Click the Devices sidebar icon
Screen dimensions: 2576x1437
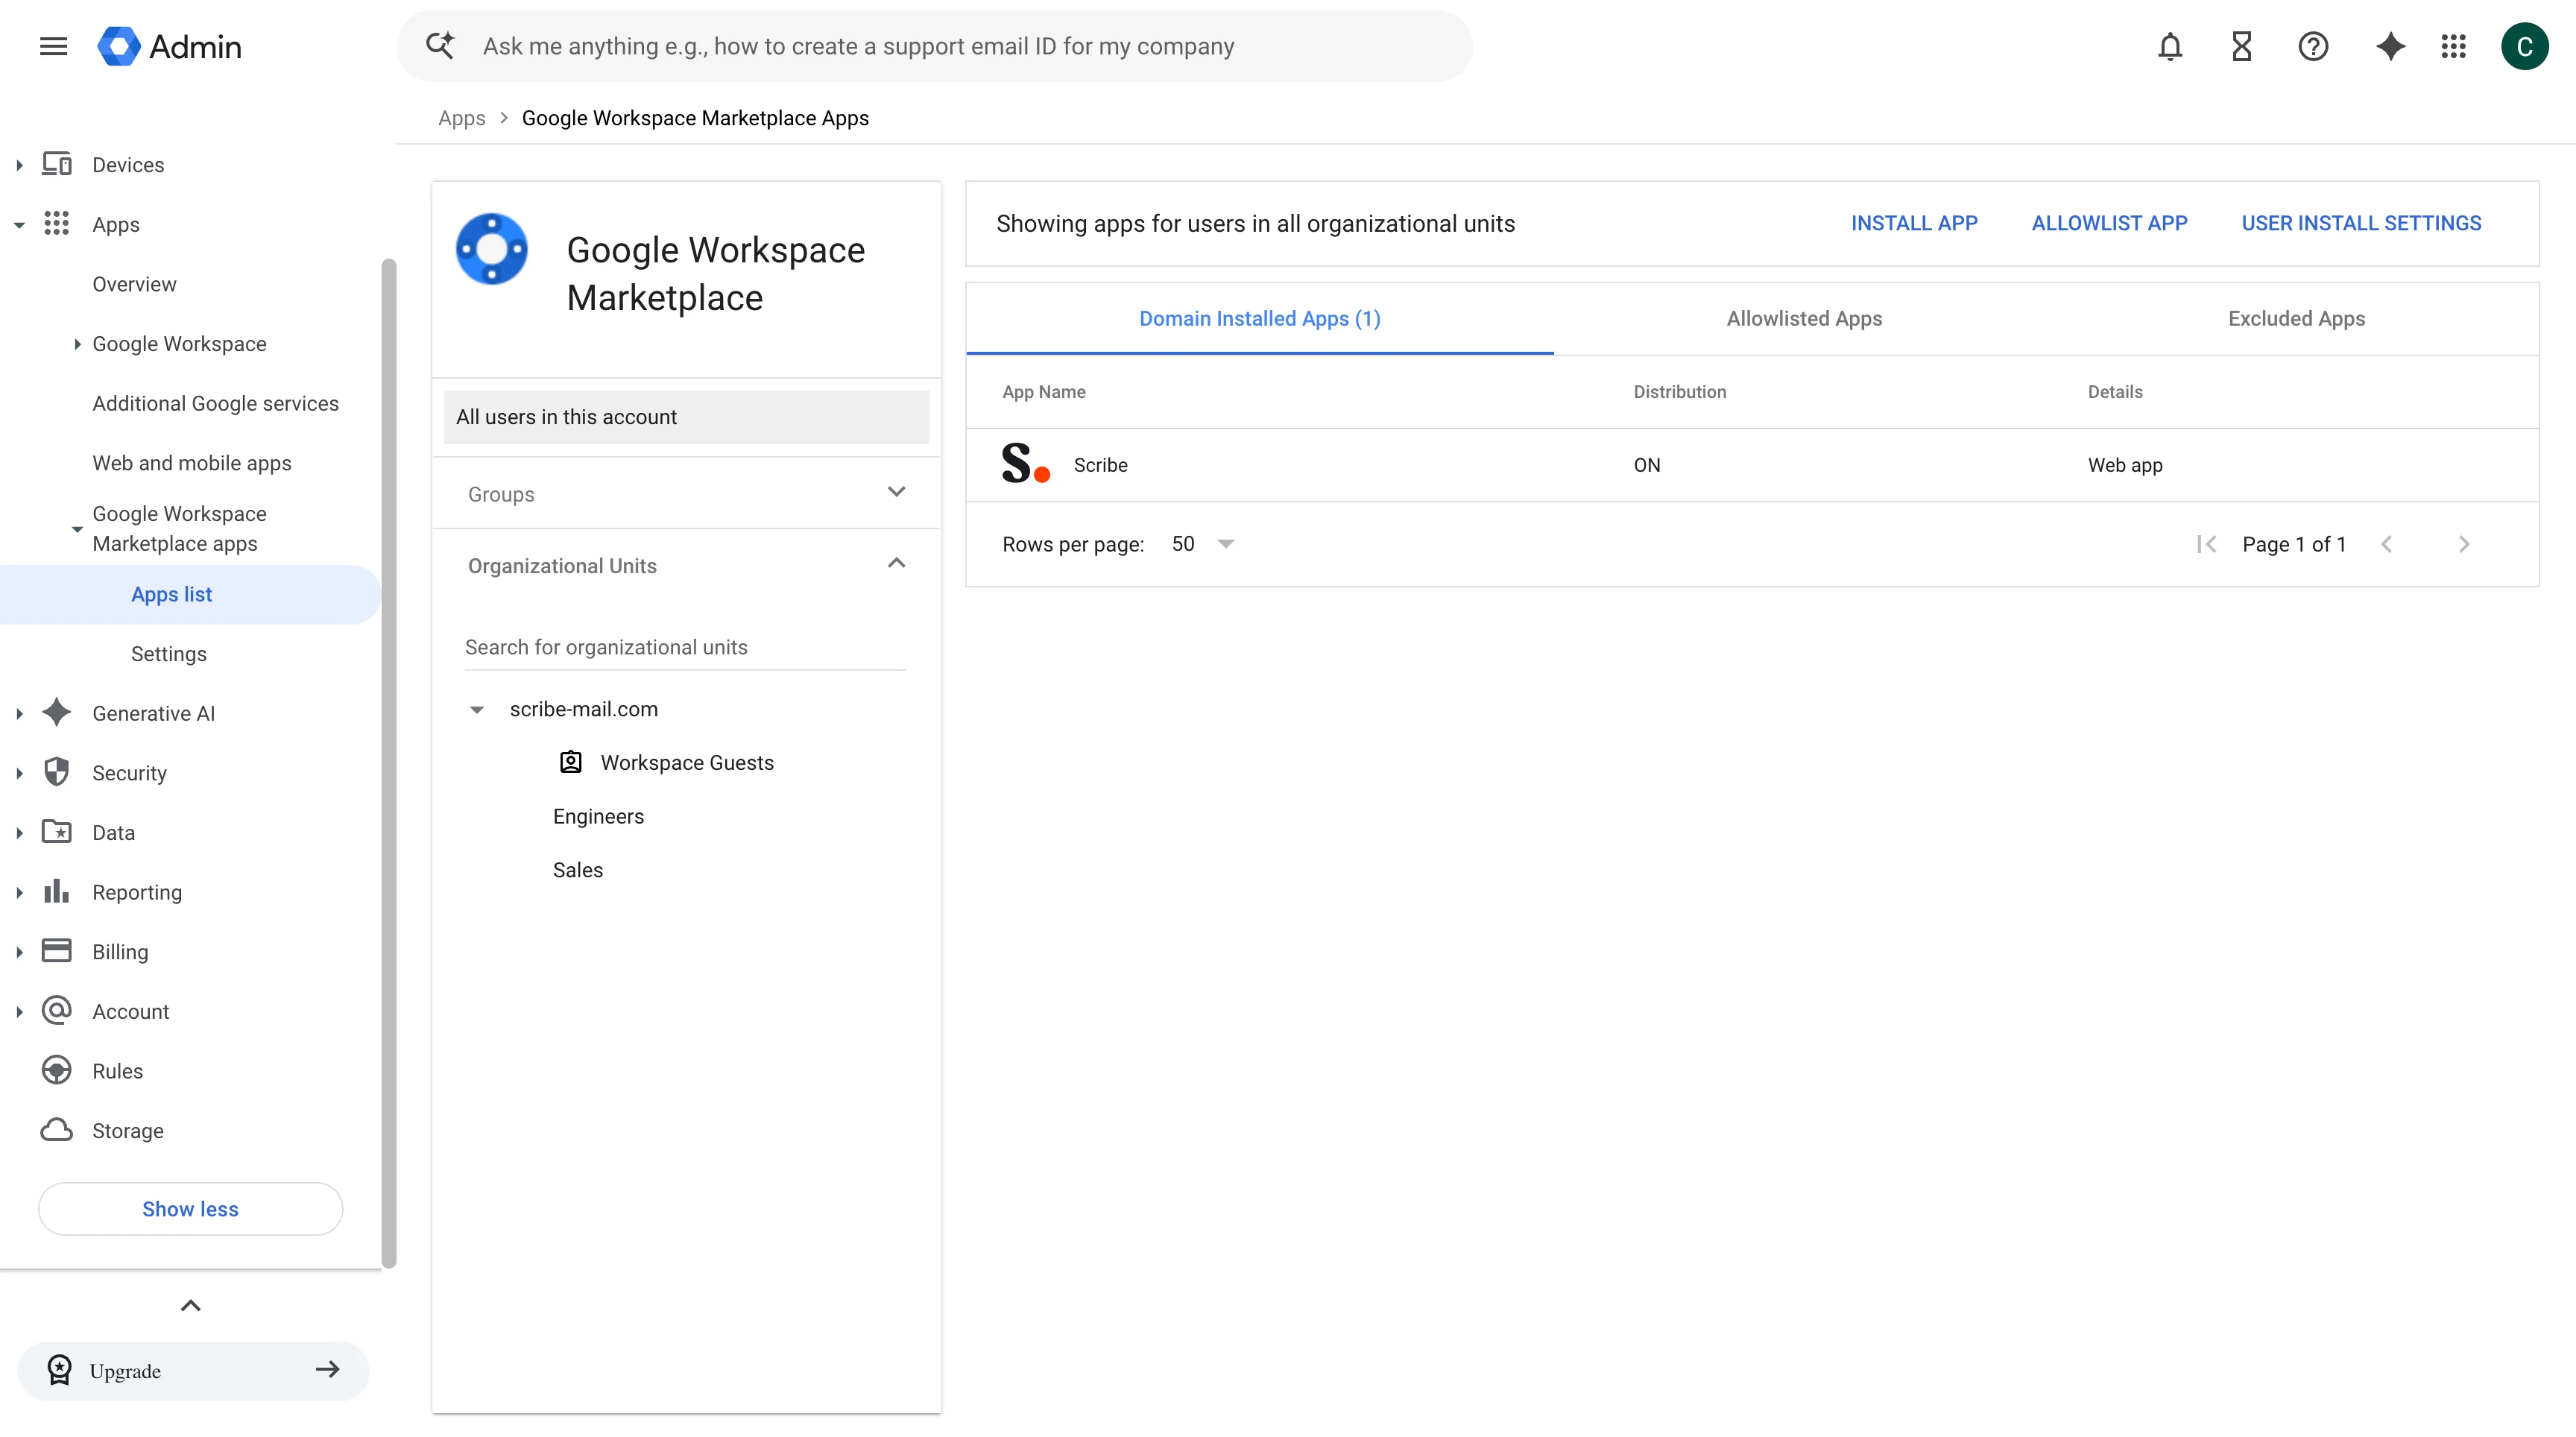click(x=56, y=164)
